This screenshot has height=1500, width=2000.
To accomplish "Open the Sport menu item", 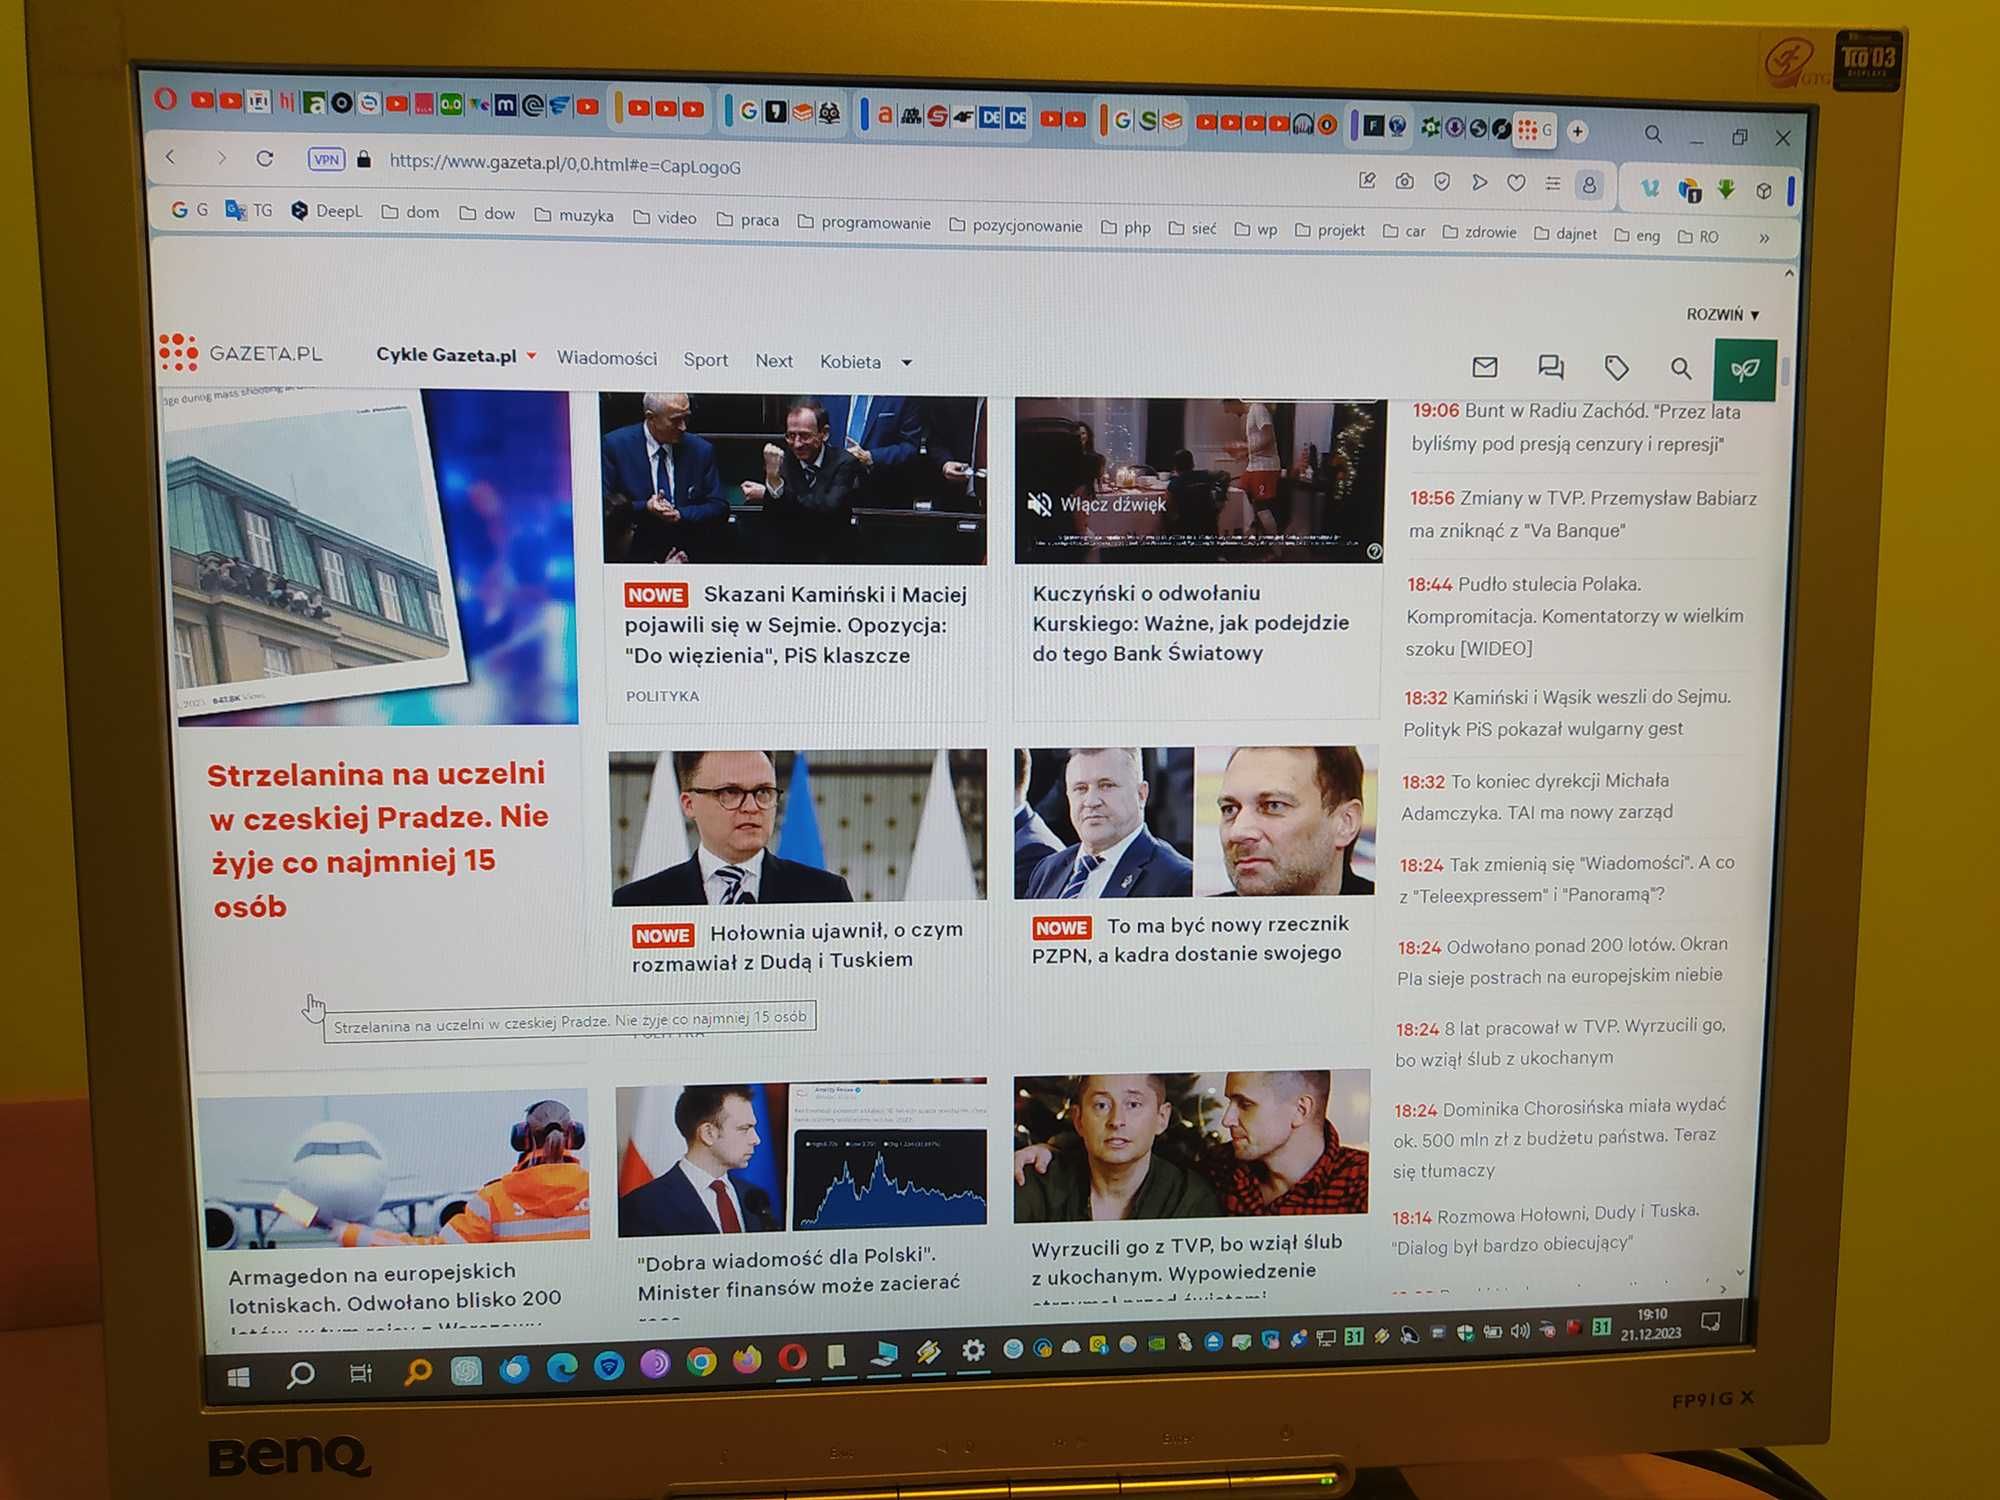I will [x=705, y=359].
